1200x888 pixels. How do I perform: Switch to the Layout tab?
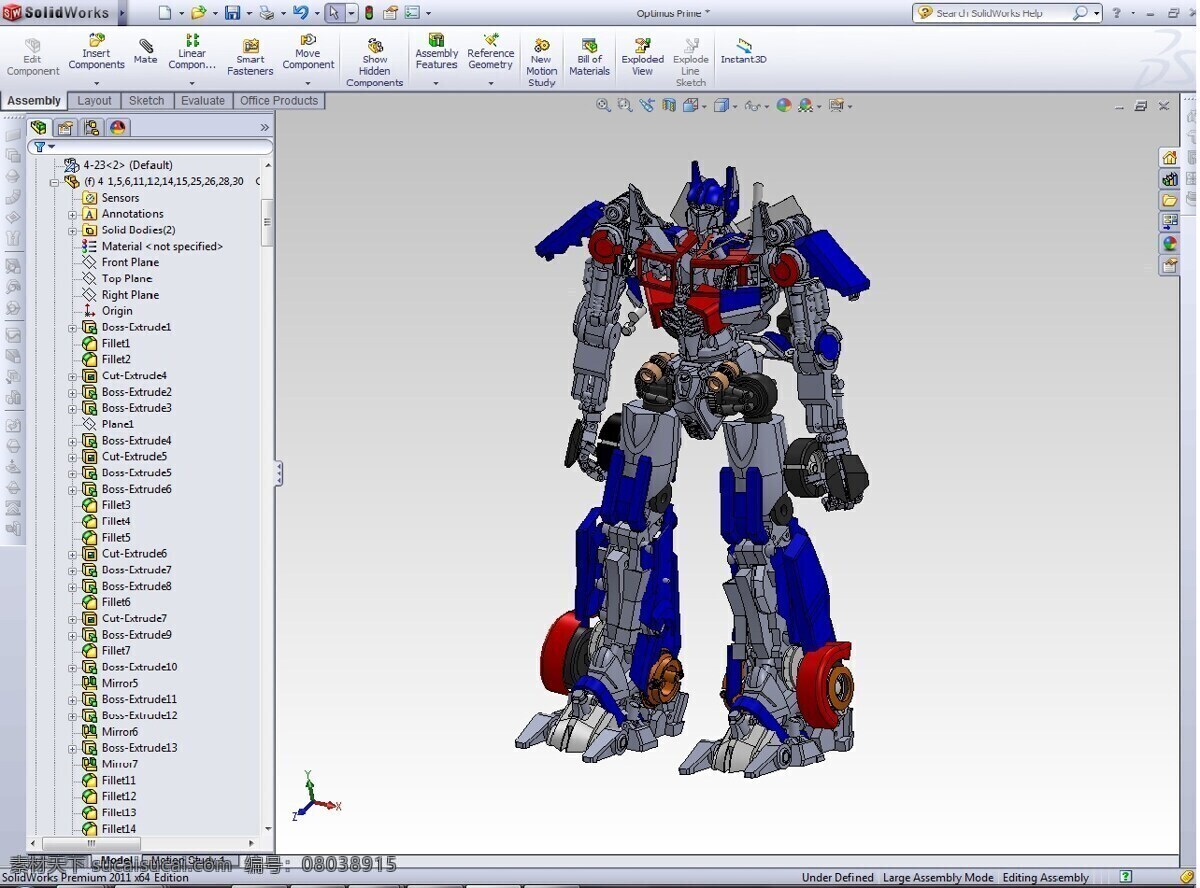click(x=95, y=101)
